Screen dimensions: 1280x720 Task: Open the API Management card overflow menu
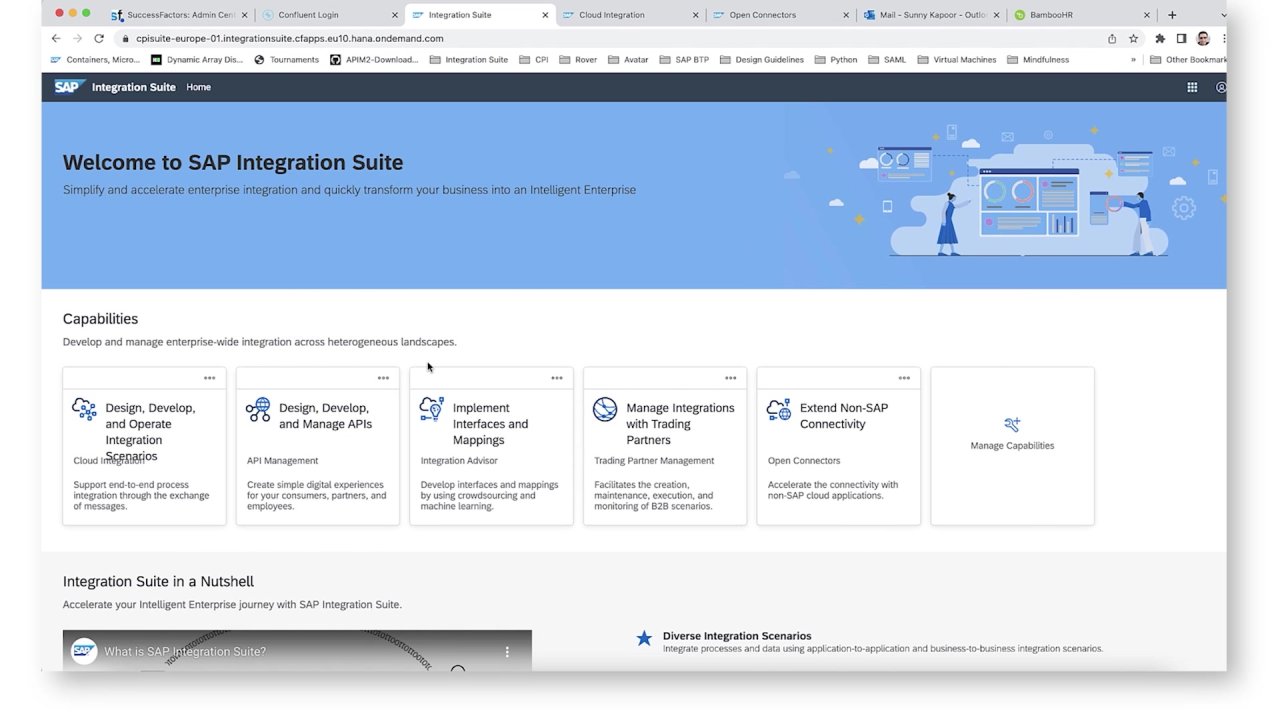[383, 378]
